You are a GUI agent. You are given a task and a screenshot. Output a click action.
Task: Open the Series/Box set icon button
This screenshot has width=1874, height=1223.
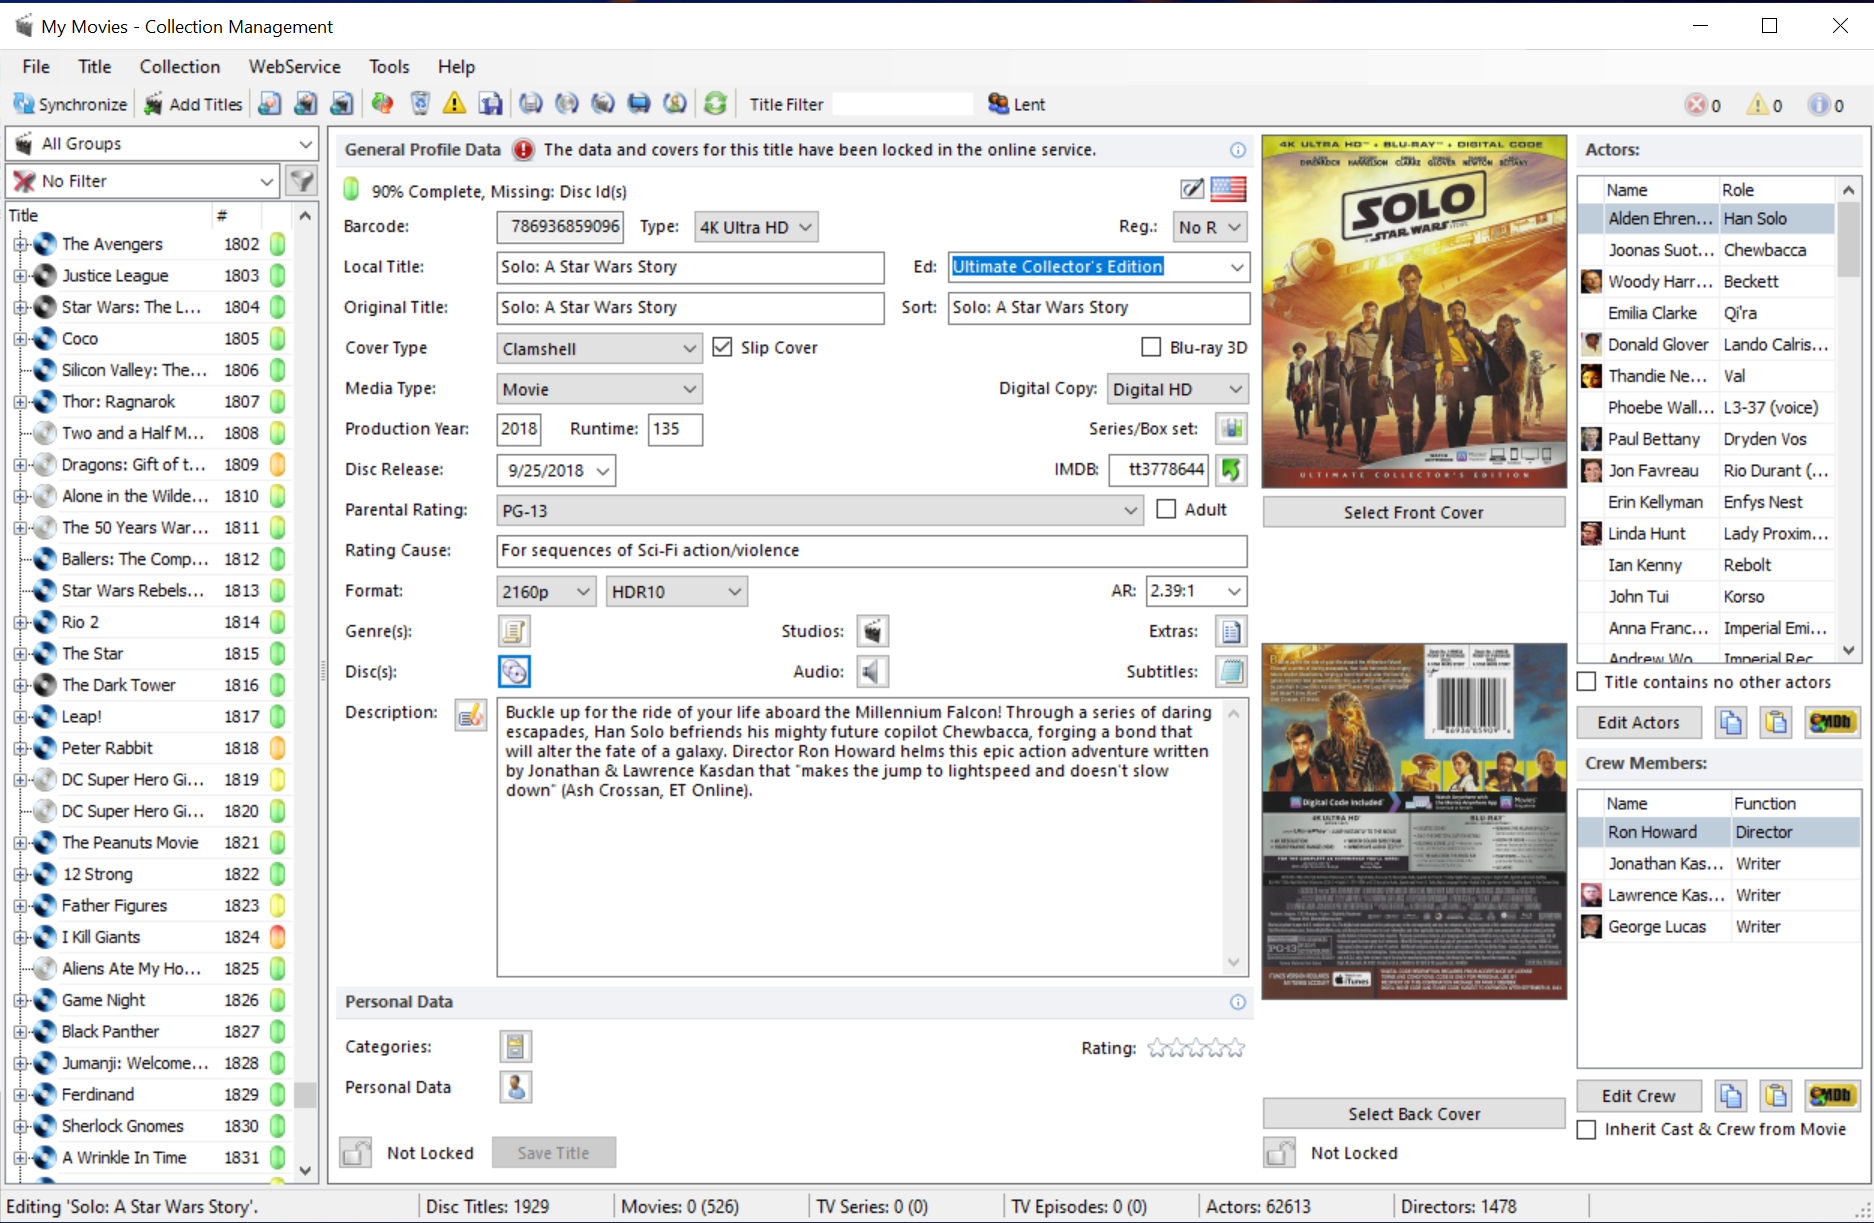tap(1232, 429)
